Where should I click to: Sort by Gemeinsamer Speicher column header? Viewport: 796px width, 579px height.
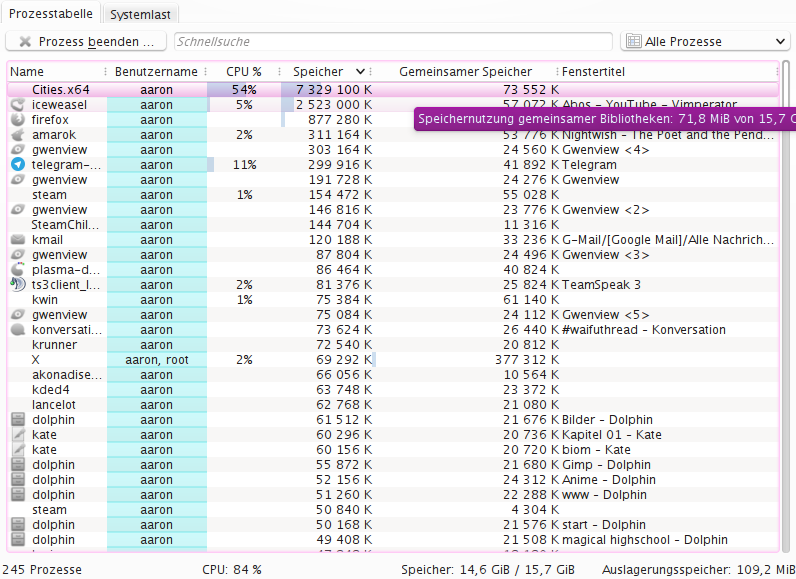[x=466, y=72]
